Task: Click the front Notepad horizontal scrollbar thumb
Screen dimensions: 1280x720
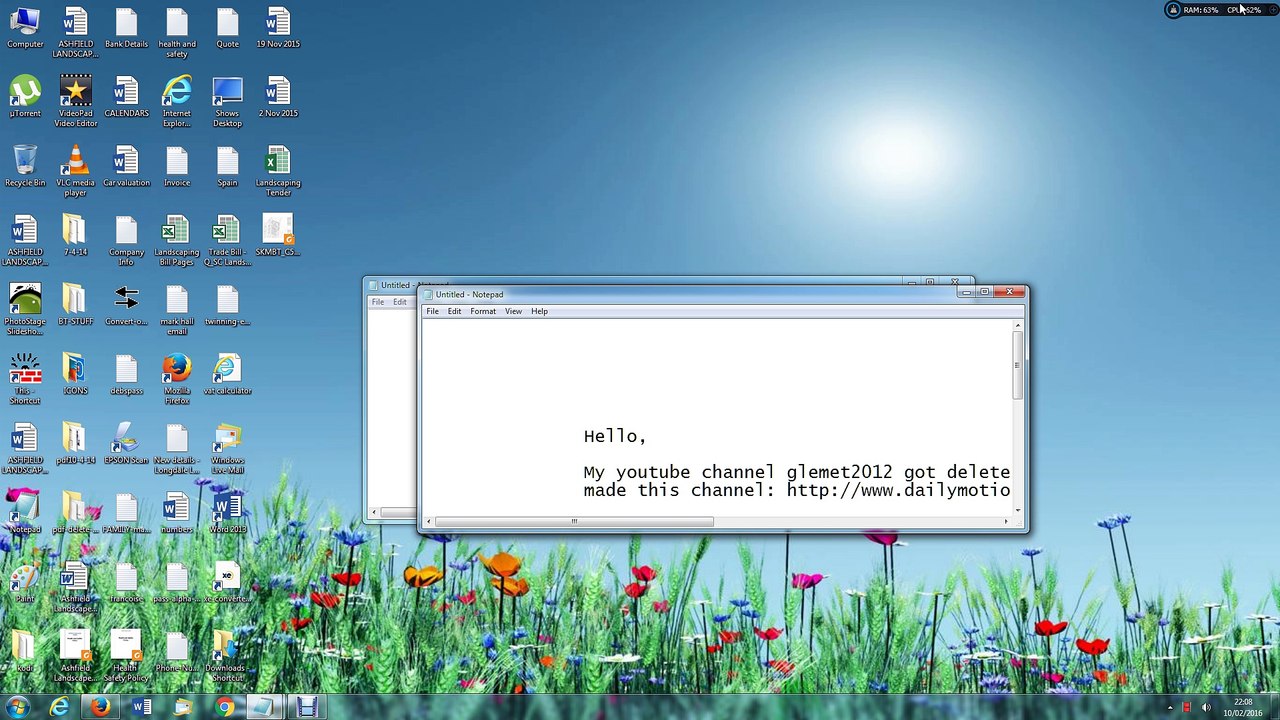Action: point(574,521)
